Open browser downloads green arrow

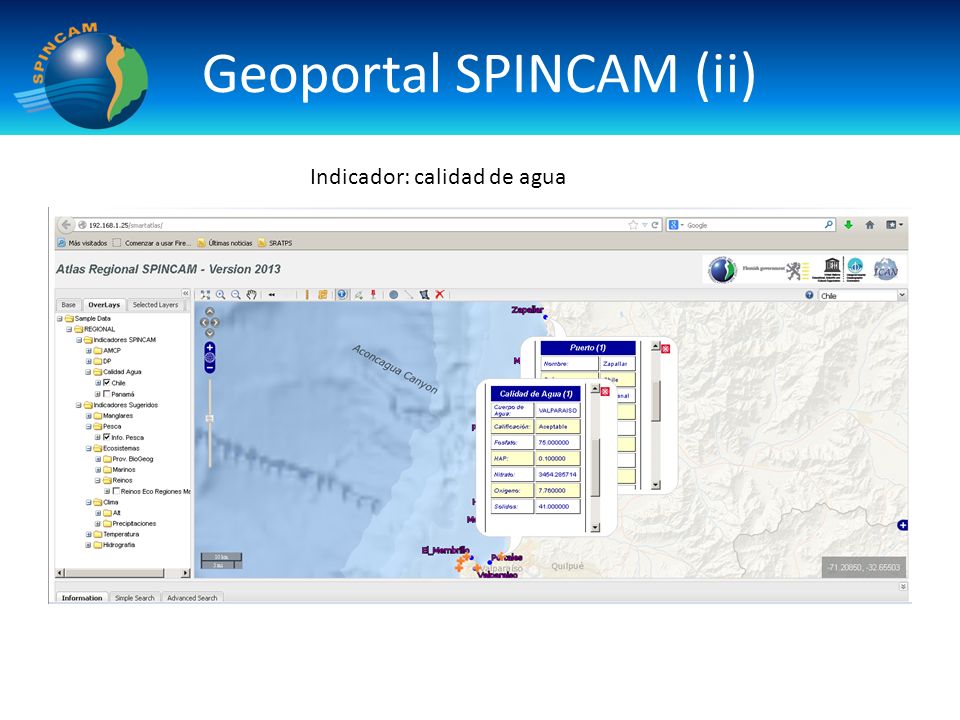click(x=849, y=225)
